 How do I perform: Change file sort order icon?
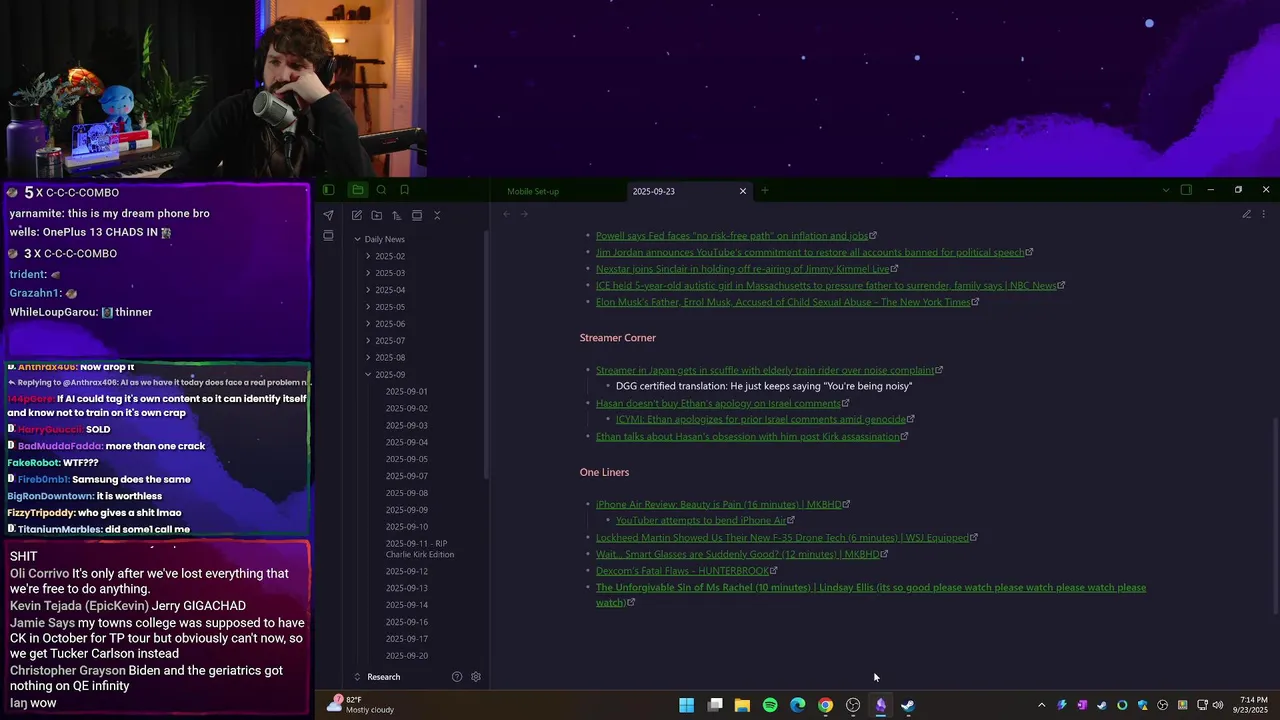(x=396, y=215)
